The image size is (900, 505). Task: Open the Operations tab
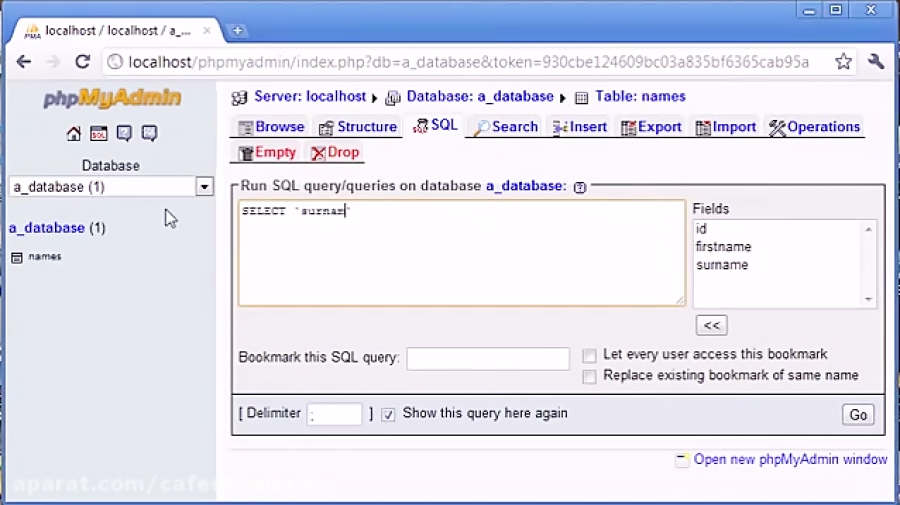(814, 127)
